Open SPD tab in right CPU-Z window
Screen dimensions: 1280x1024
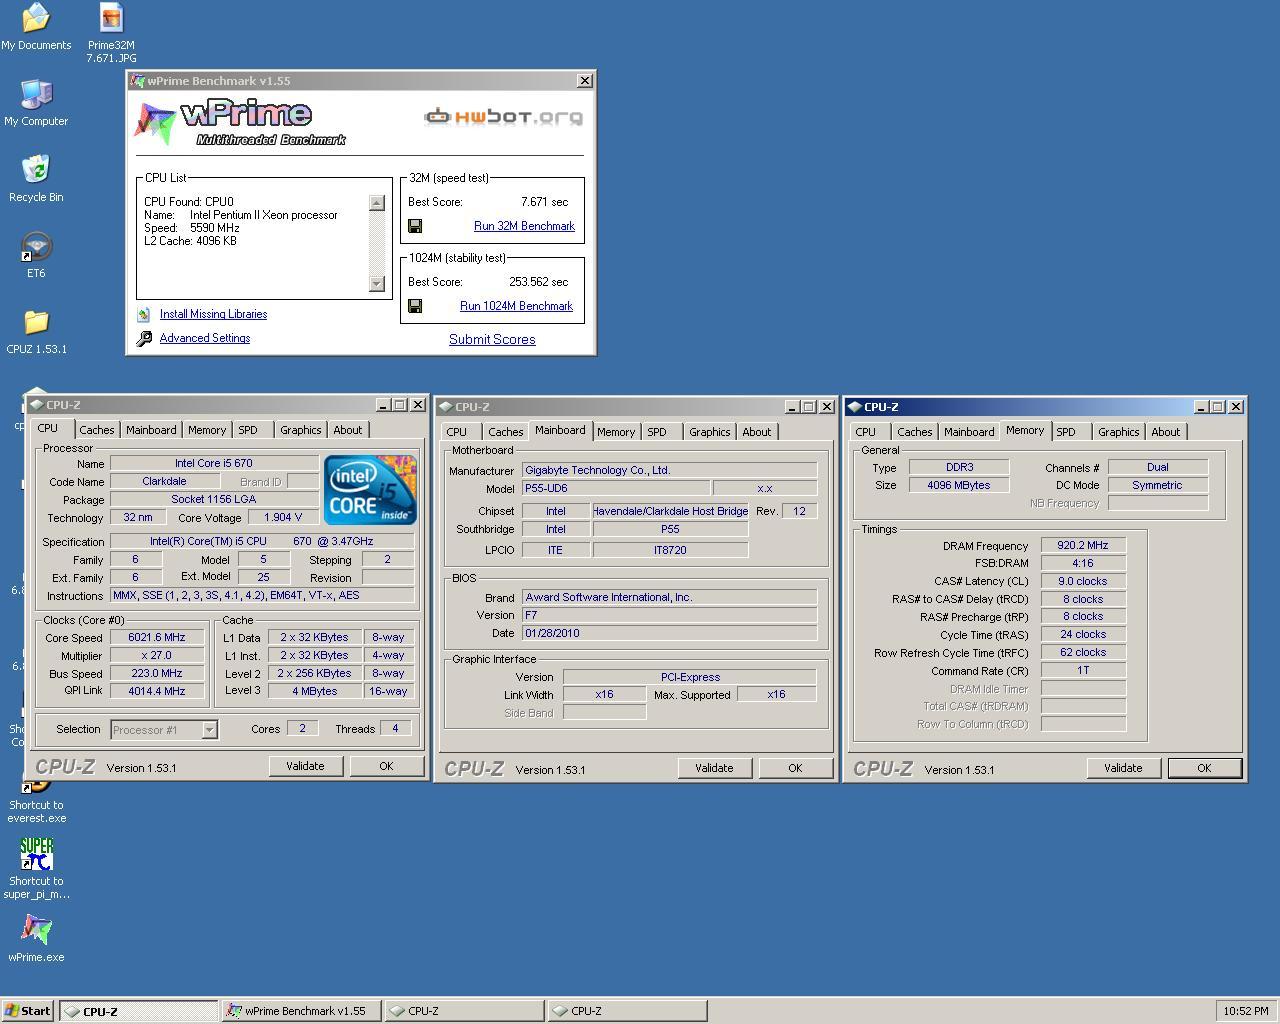coord(1066,432)
